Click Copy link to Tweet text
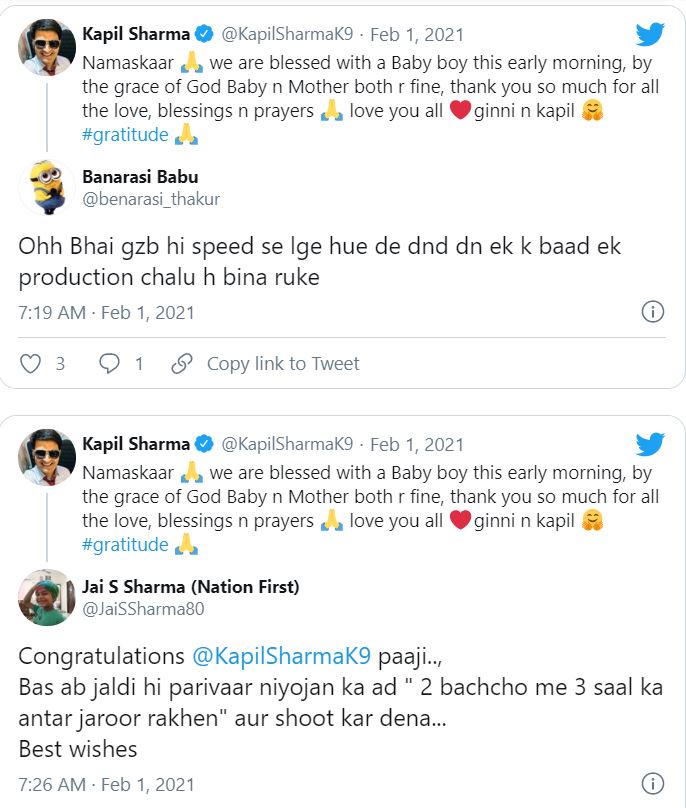 pyautogui.click(x=283, y=363)
